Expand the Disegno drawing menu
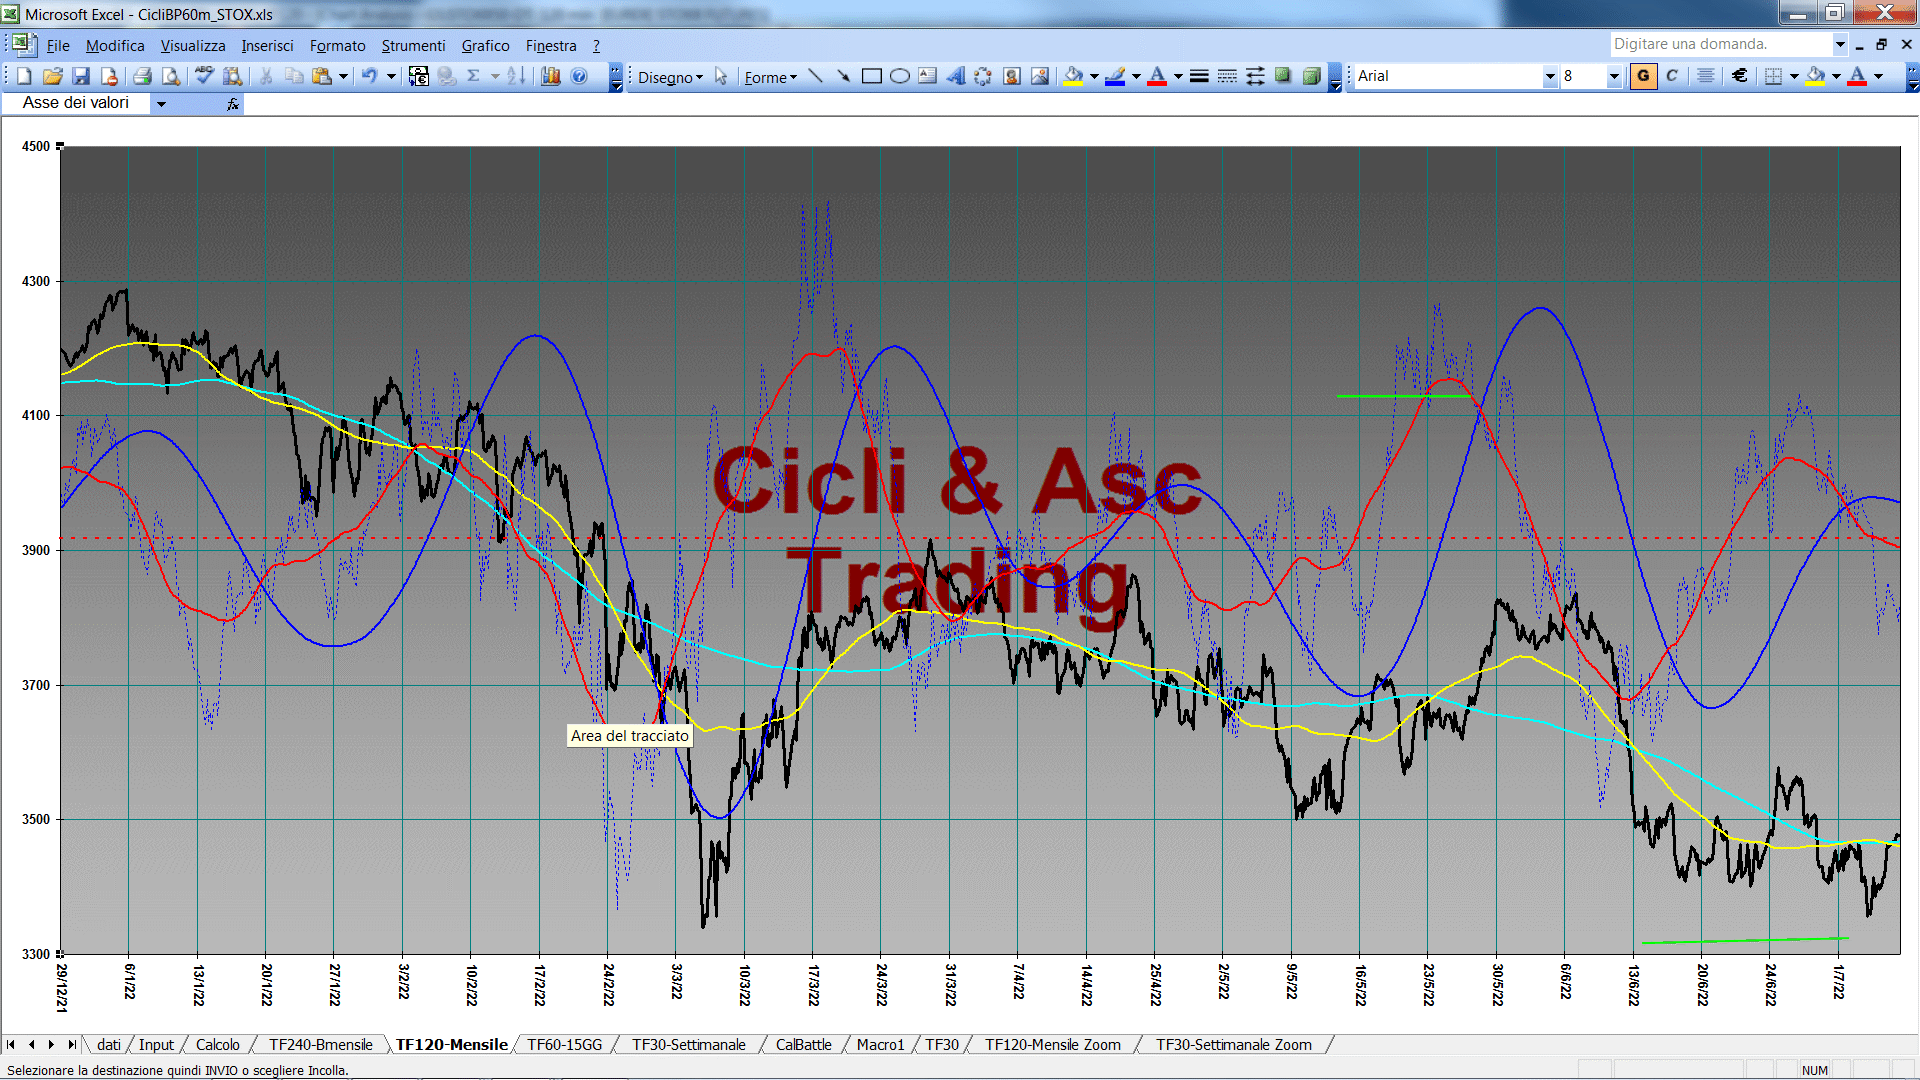The width and height of the screenshot is (1920, 1080). [x=670, y=77]
